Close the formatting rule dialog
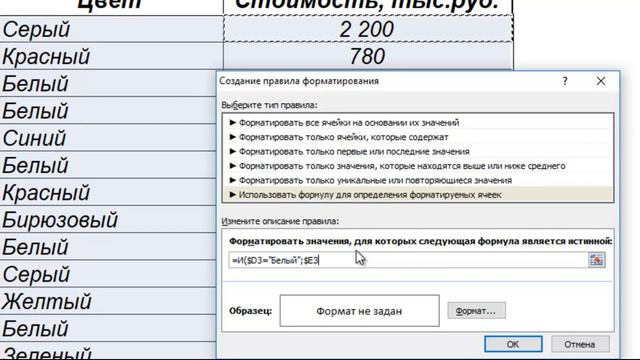The height and width of the screenshot is (360, 640). [601, 81]
